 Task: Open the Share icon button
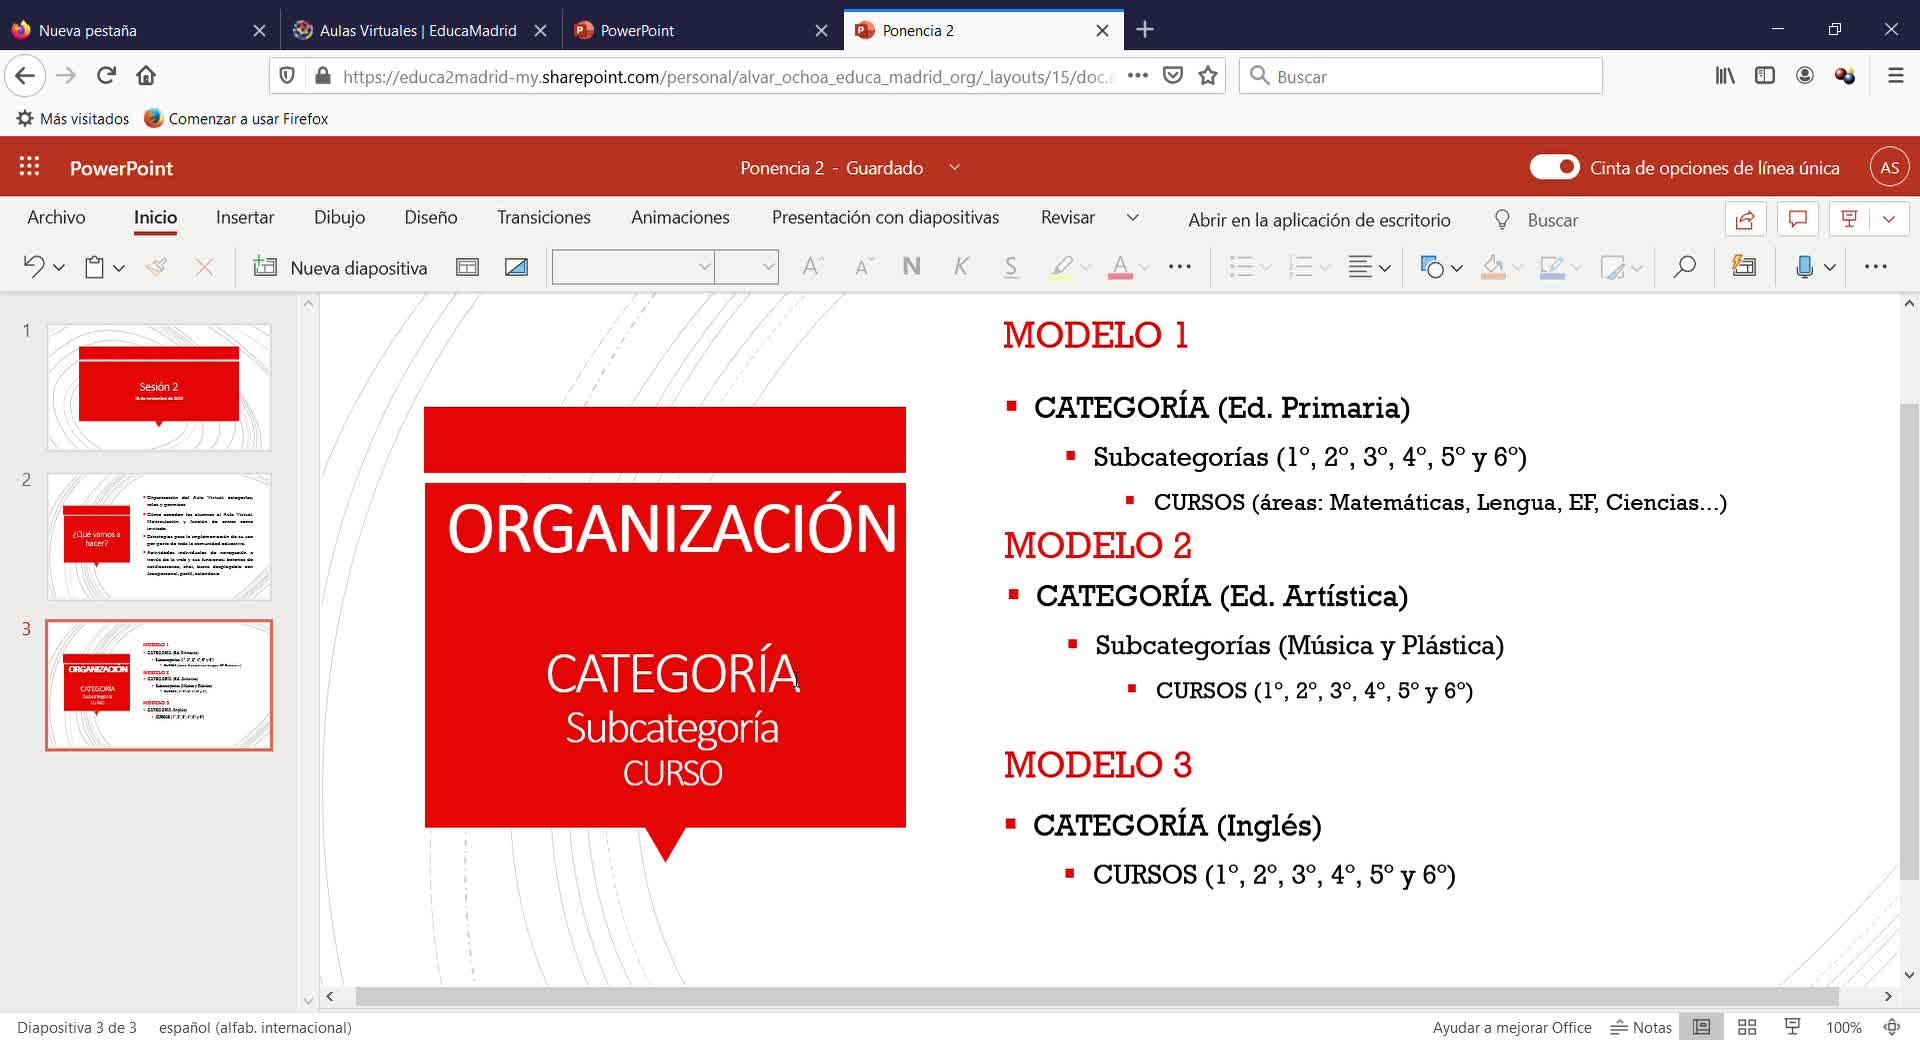(1745, 220)
